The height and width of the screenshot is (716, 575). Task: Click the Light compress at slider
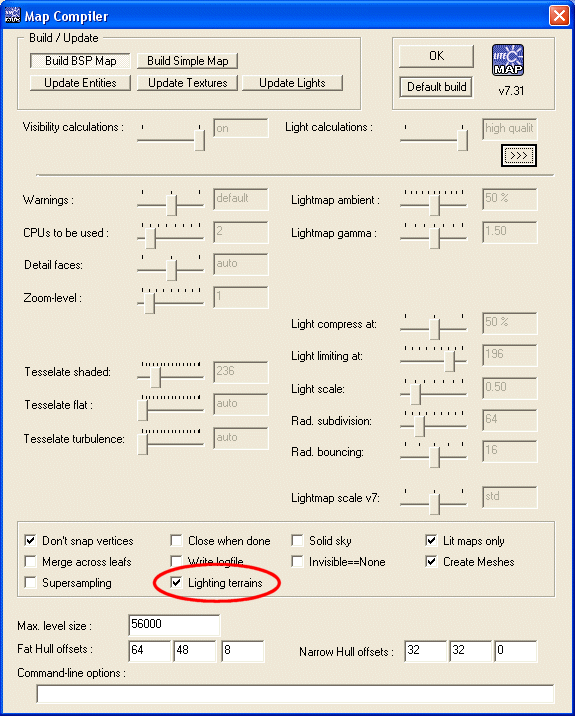(x=434, y=327)
